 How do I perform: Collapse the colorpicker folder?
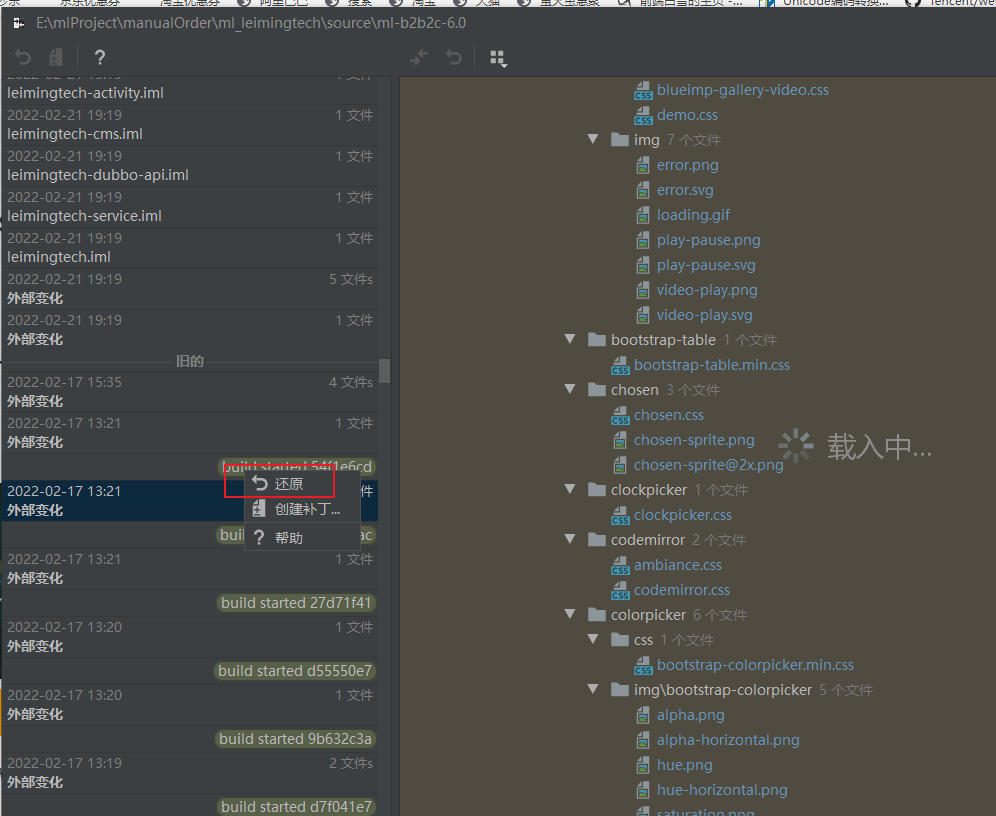pos(570,614)
